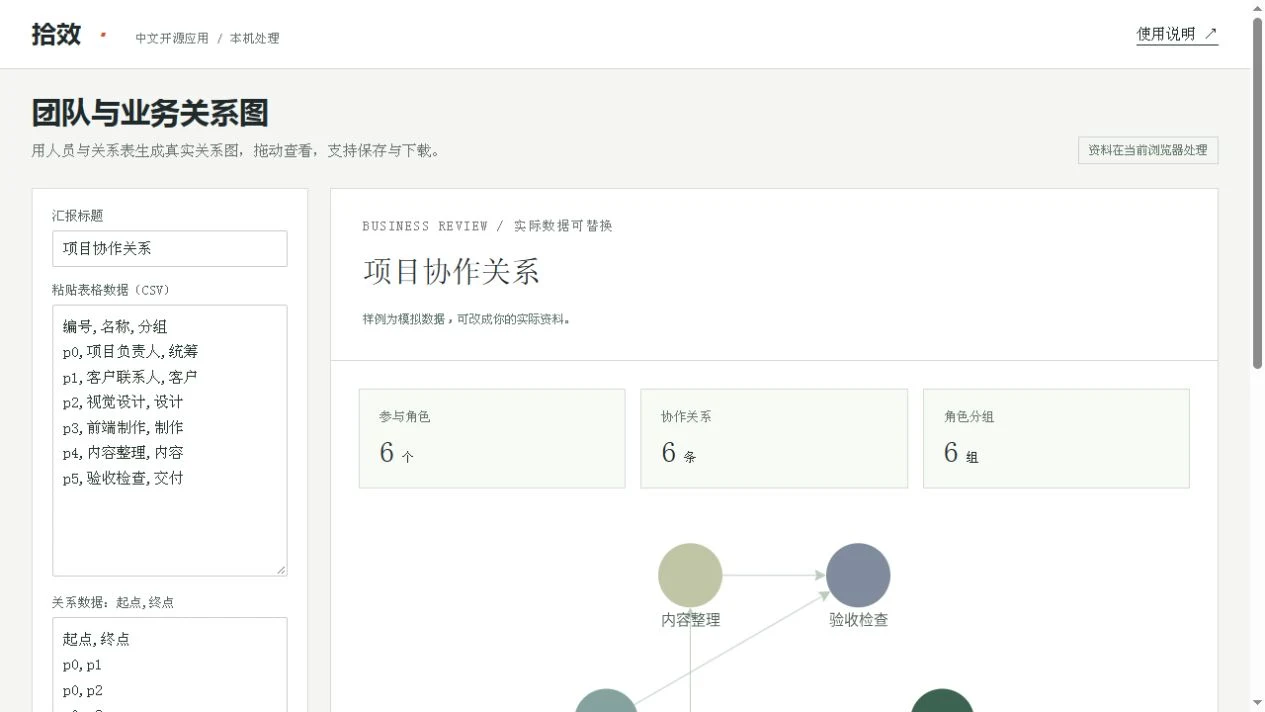Screen dimensions: 1265x712
Task: Click inside the CSV data textarea
Action: click(x=170, y=441)
